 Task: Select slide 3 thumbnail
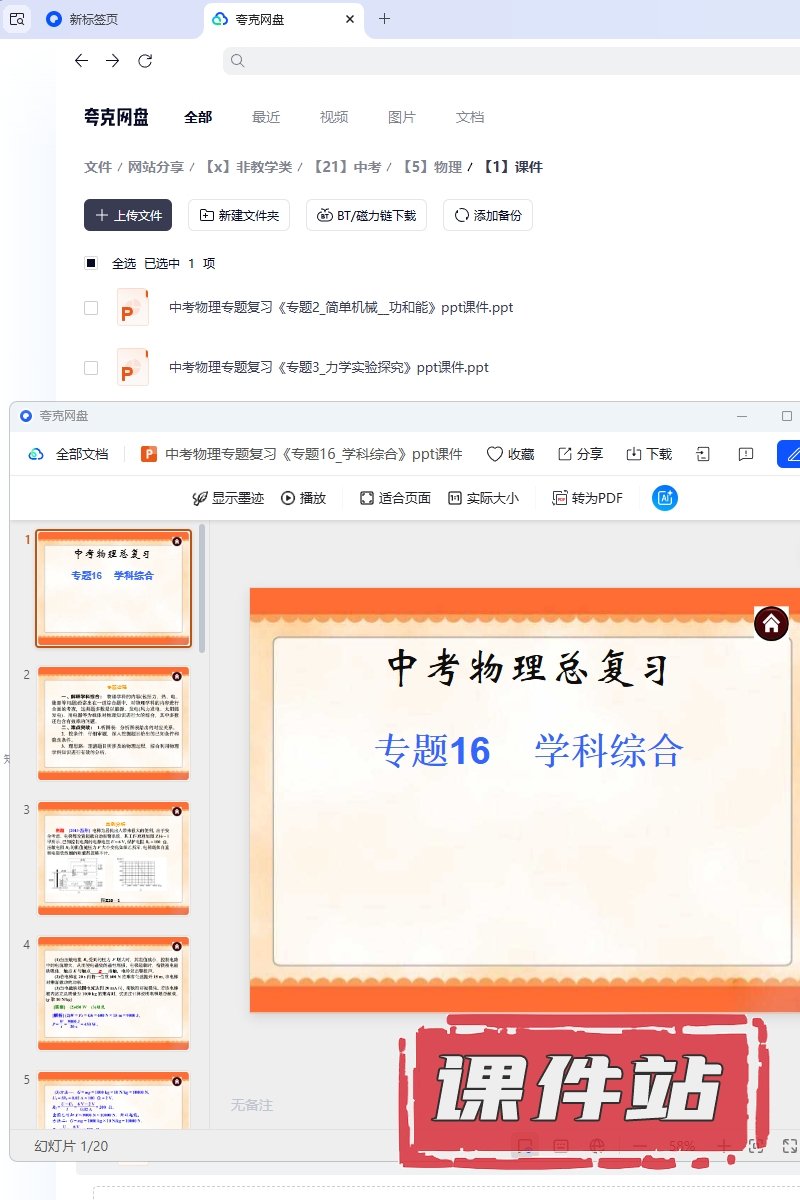[113, 858]
